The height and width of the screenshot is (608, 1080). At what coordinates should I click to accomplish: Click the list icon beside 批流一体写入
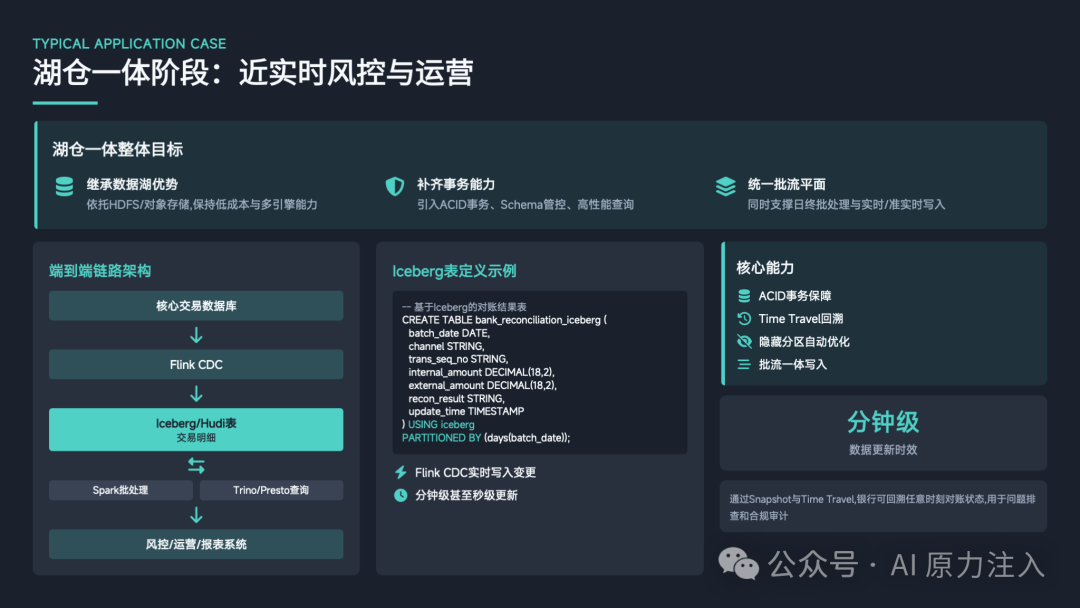[744, 364]
